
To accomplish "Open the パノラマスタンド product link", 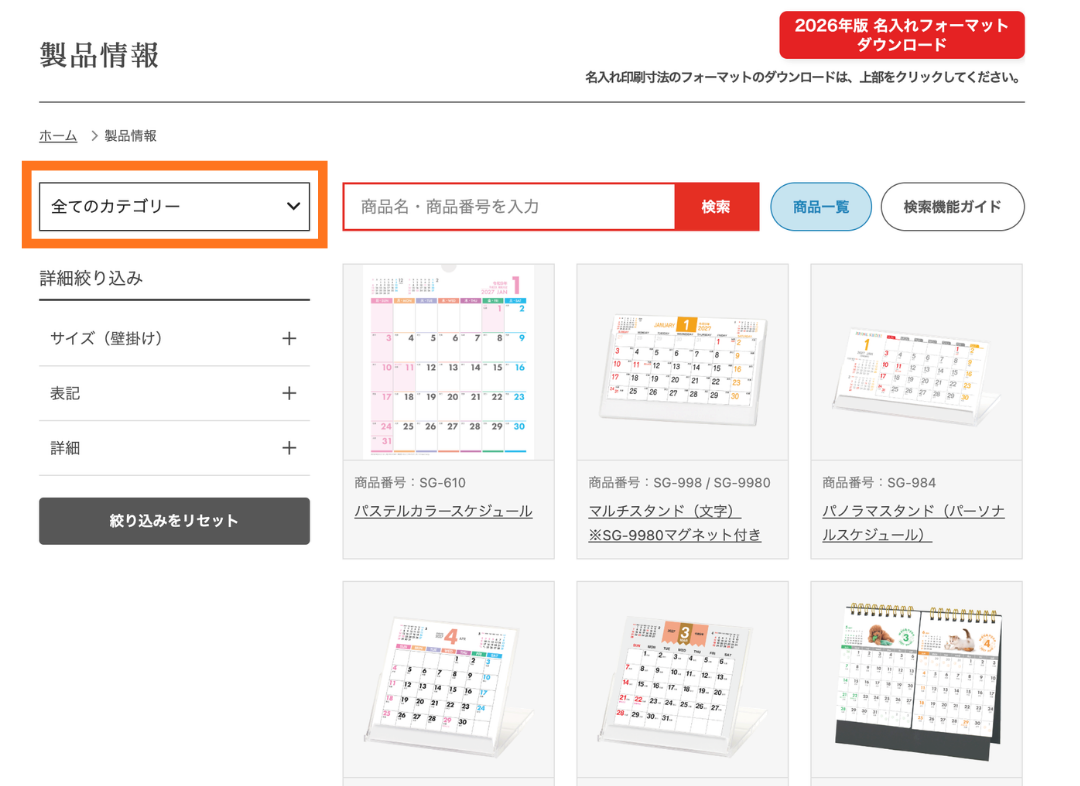I will pyautogui.click(x=912, y=511).
